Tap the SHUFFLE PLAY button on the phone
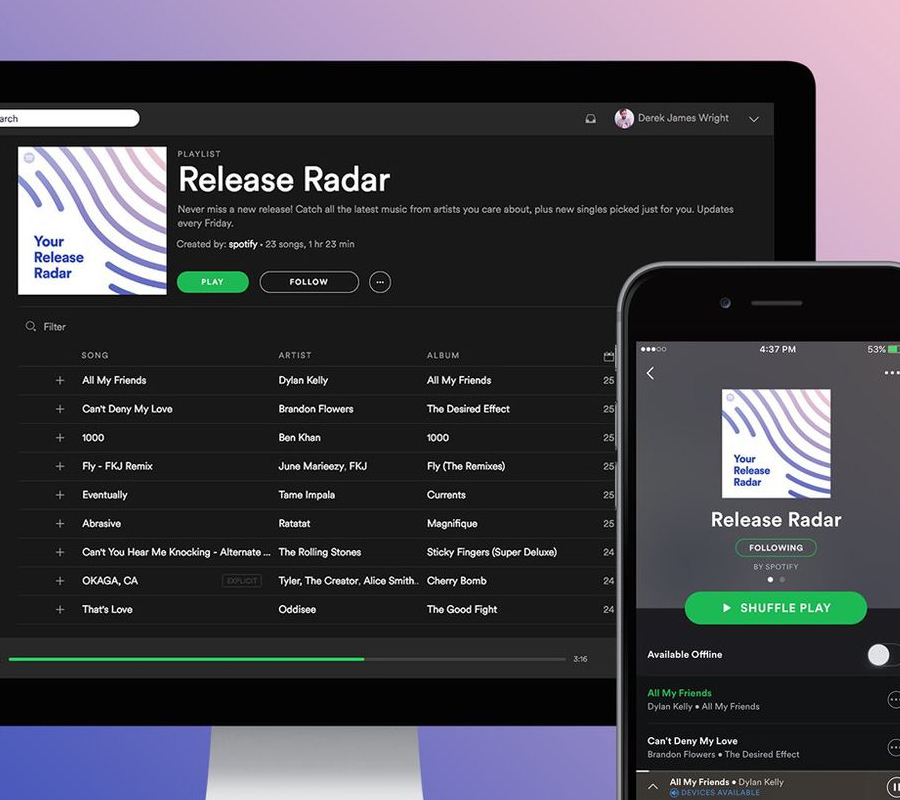The width and height of the screenshot is (900, 800). tap(776, 608)
